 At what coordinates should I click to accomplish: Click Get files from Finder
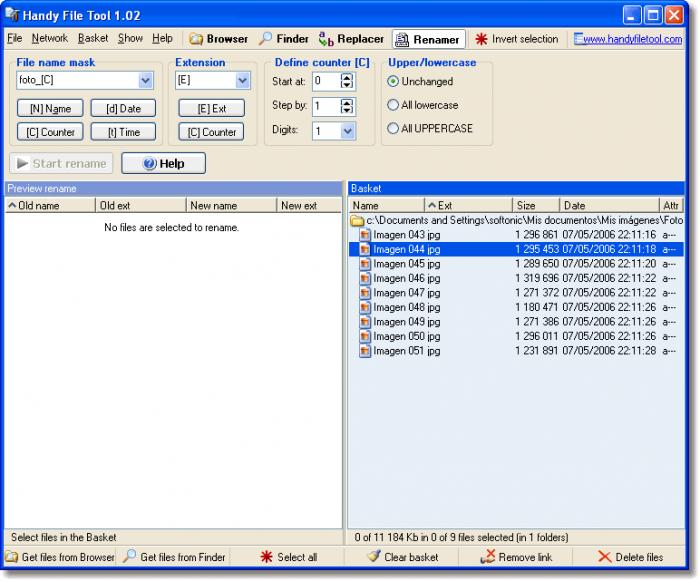pyautogui.click(x=174, y=557)
